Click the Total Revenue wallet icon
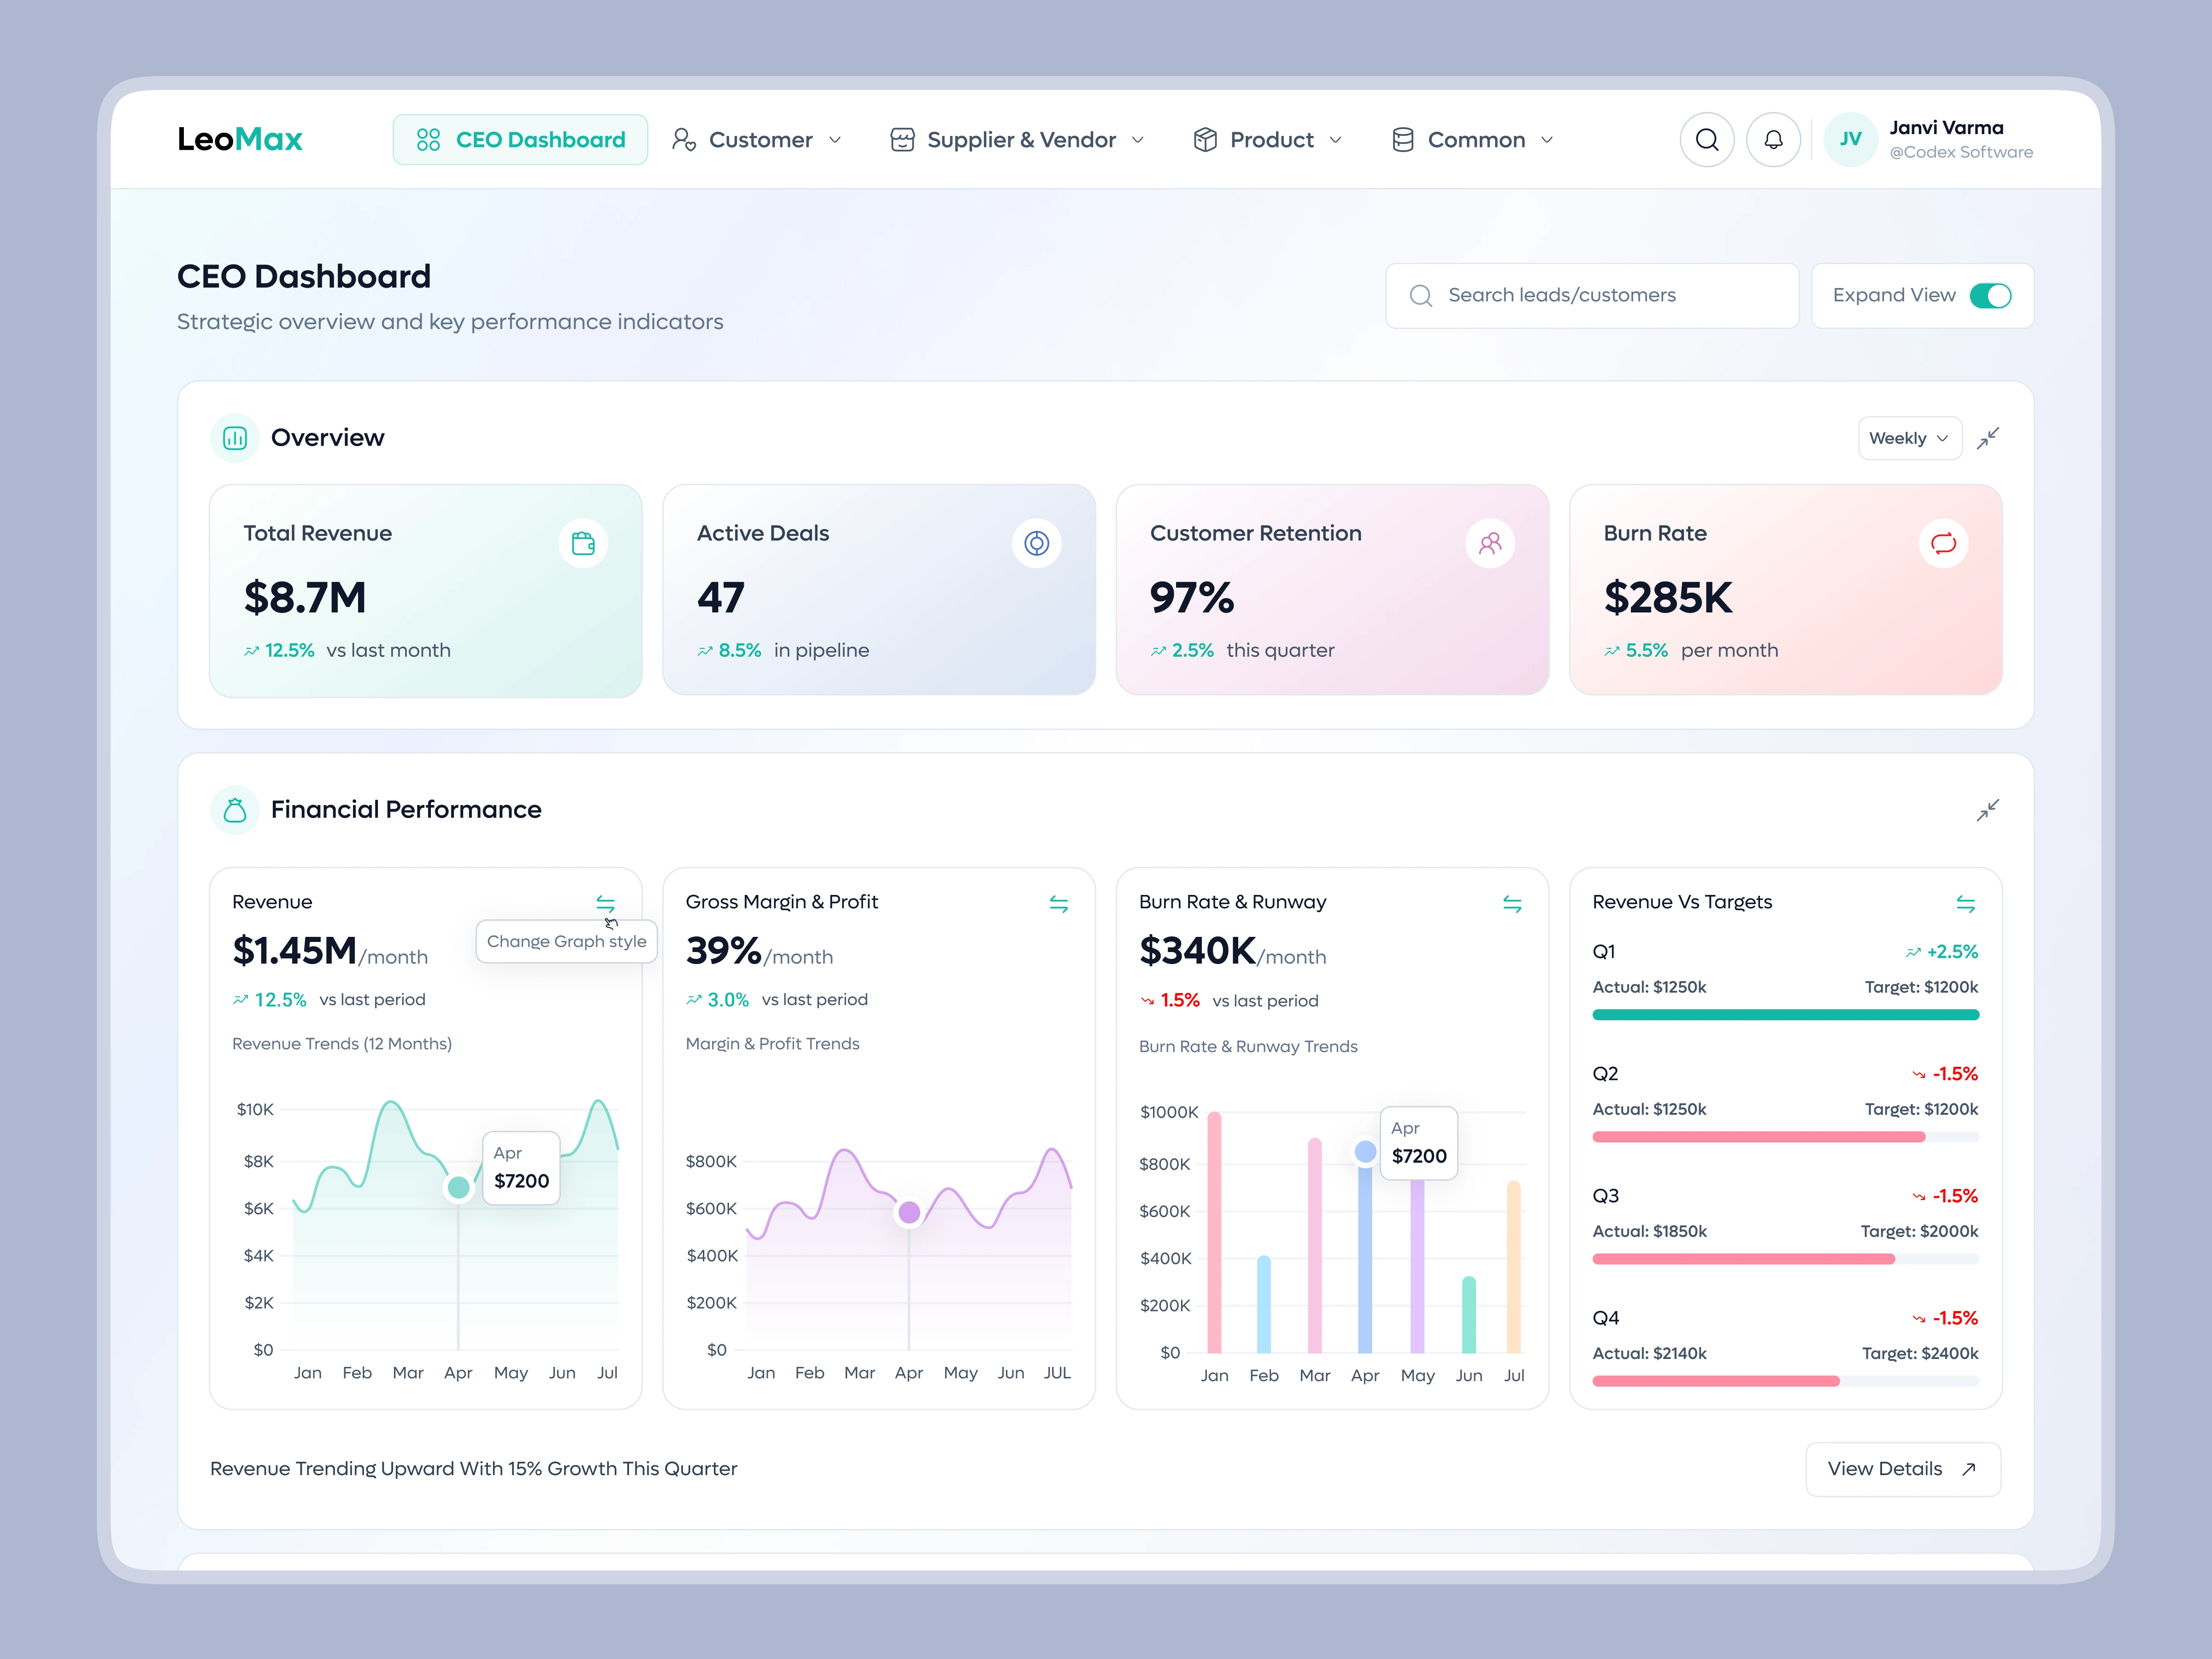 point(583,543)
